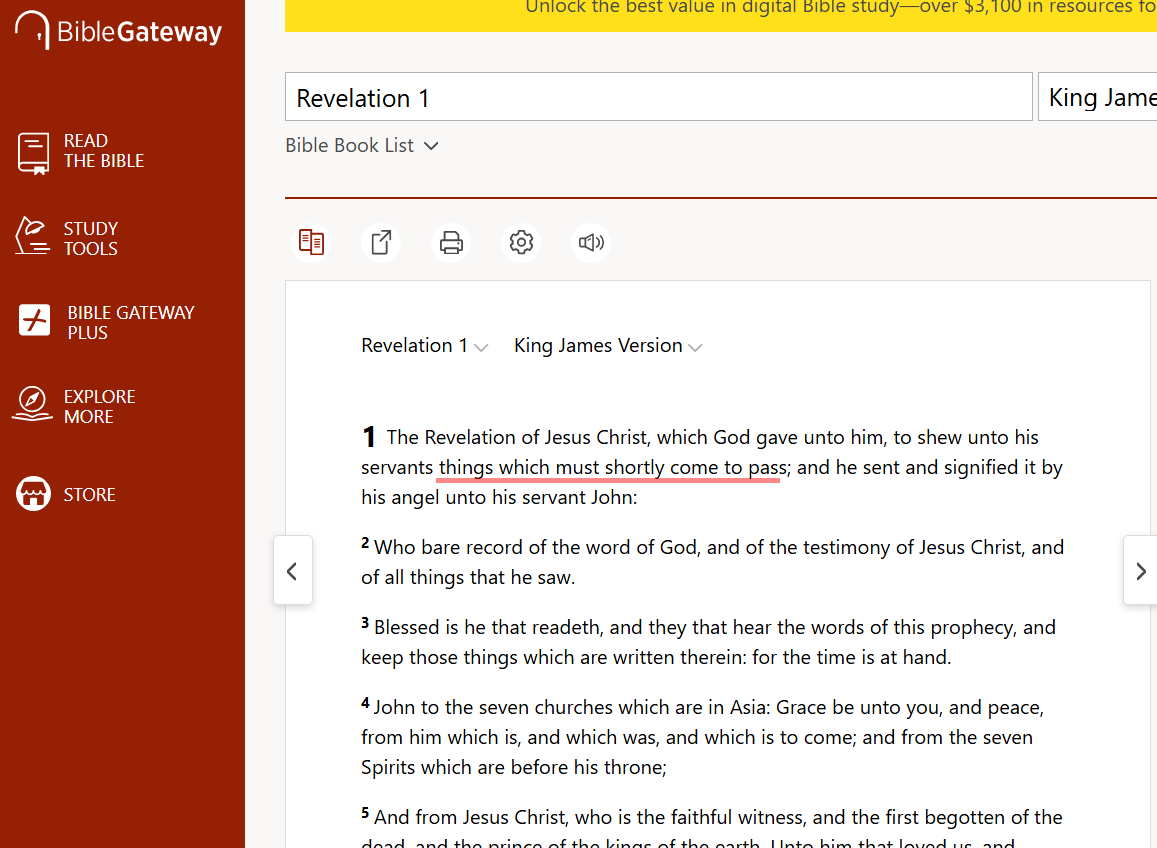Click verse 3 text "Blessed is he that readeth"
The image size is (1157, 848).
[x=487, y=627]
